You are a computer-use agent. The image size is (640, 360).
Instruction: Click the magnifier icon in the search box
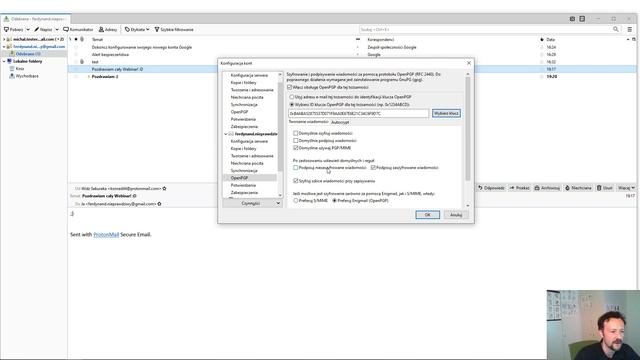pyautogui.click(x=616, y=29)
